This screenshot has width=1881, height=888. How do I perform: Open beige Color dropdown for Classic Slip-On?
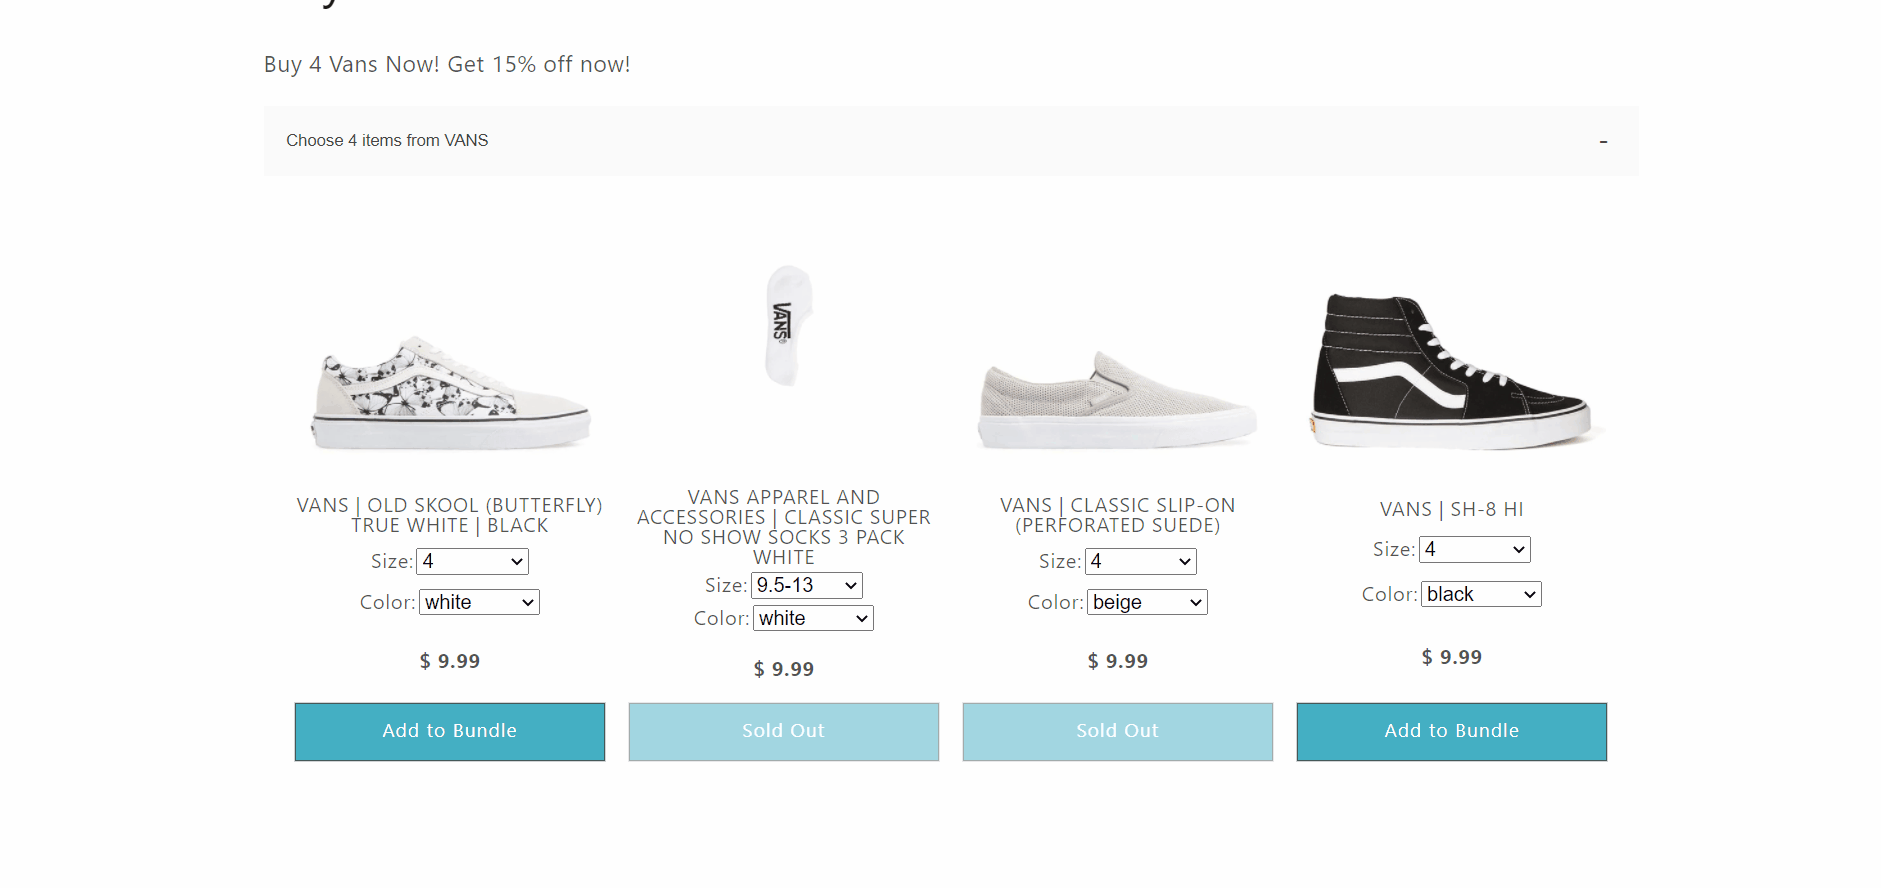click(x=1147, y=602)
